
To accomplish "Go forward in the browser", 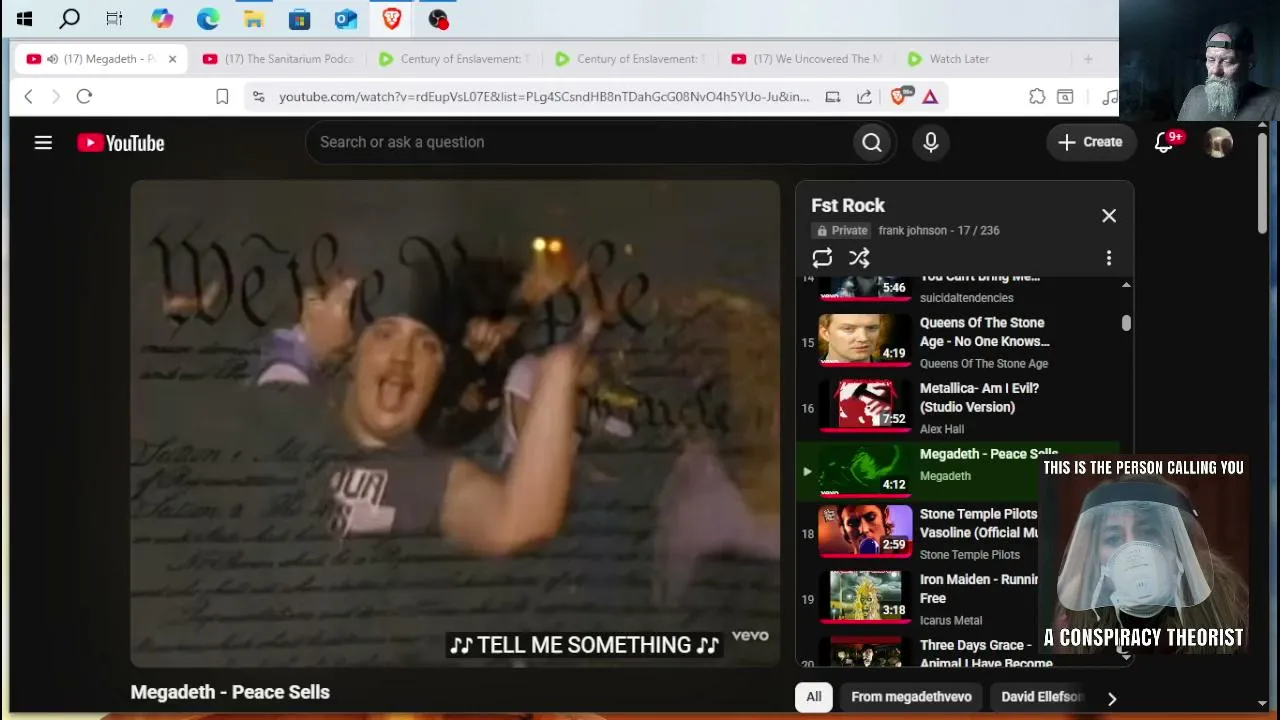I will (x=56, y=96).
